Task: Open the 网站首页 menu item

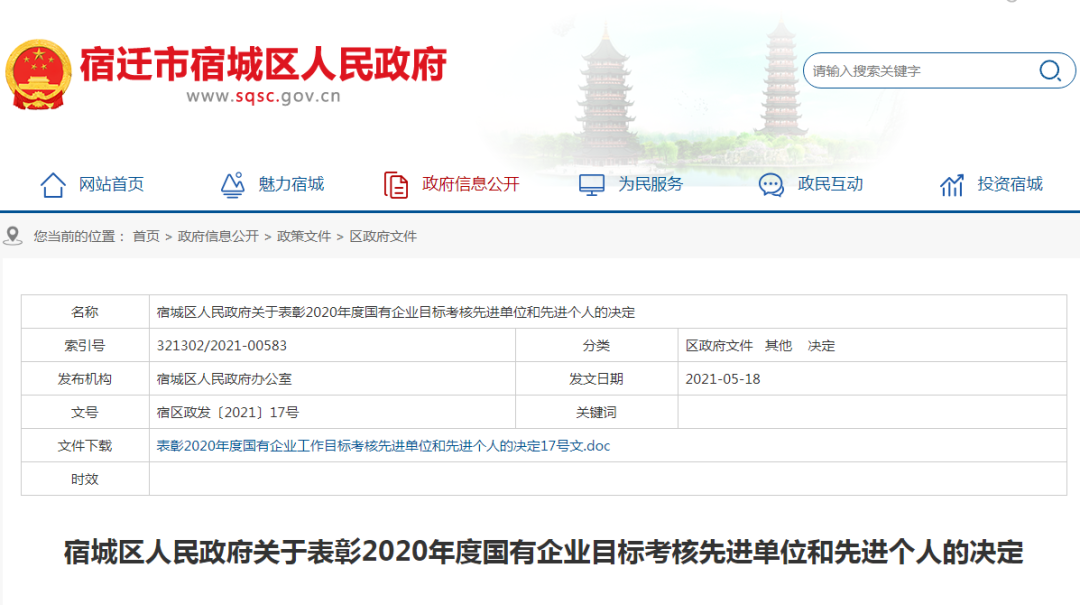Action: (111, 184)
